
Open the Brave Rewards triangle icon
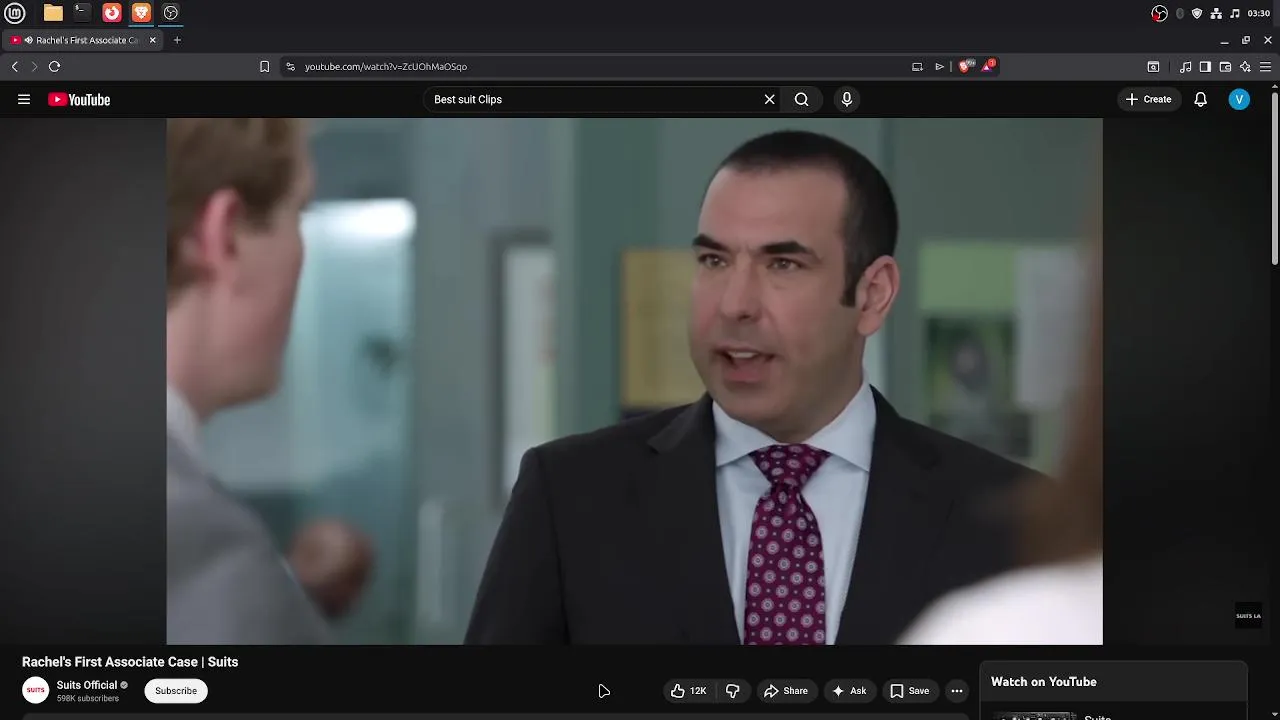988,66
